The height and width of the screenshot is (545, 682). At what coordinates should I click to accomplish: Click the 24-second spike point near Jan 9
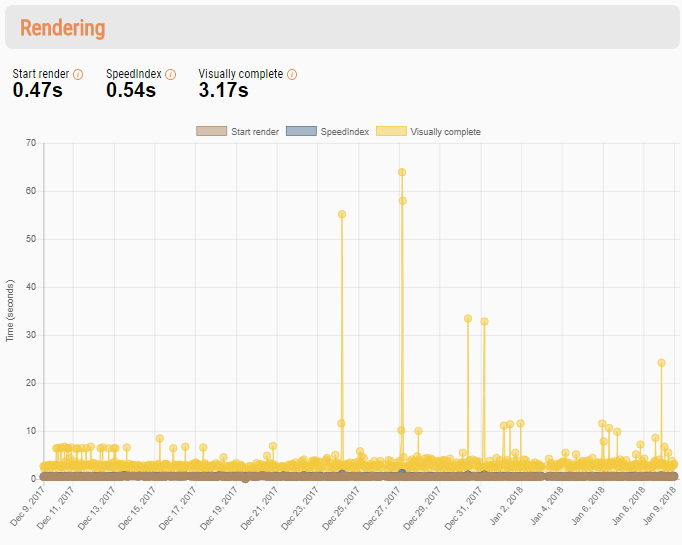point(662,363)
